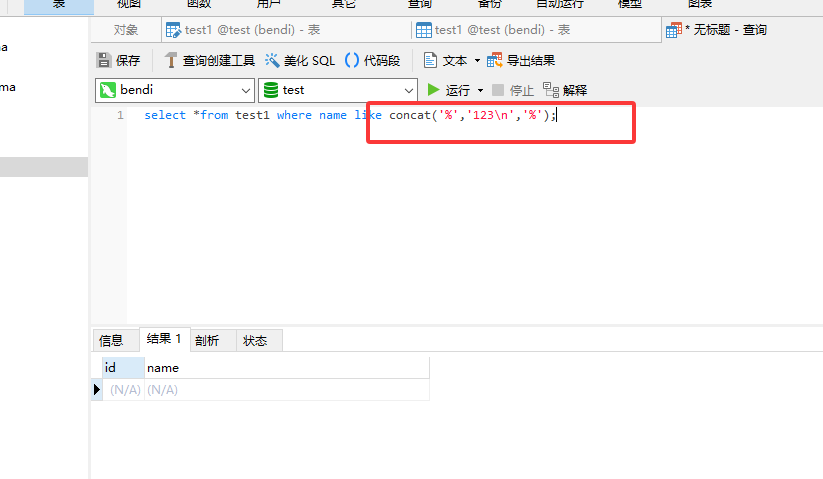Expand the Run (运行) dropdown arrow

[480, 90]
